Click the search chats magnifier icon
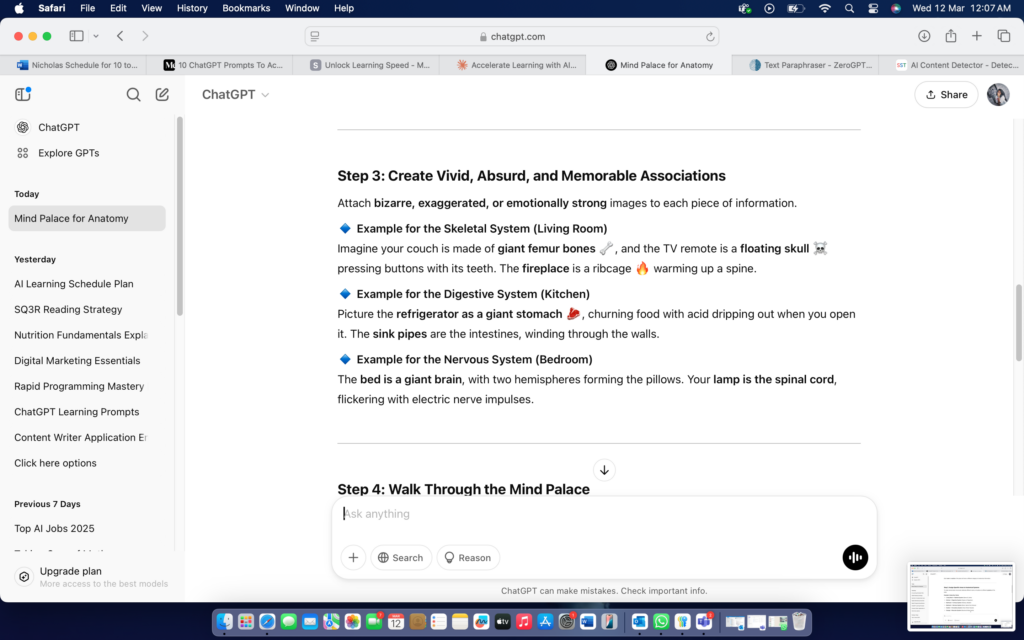The image size is (1024, 640). 133,95
